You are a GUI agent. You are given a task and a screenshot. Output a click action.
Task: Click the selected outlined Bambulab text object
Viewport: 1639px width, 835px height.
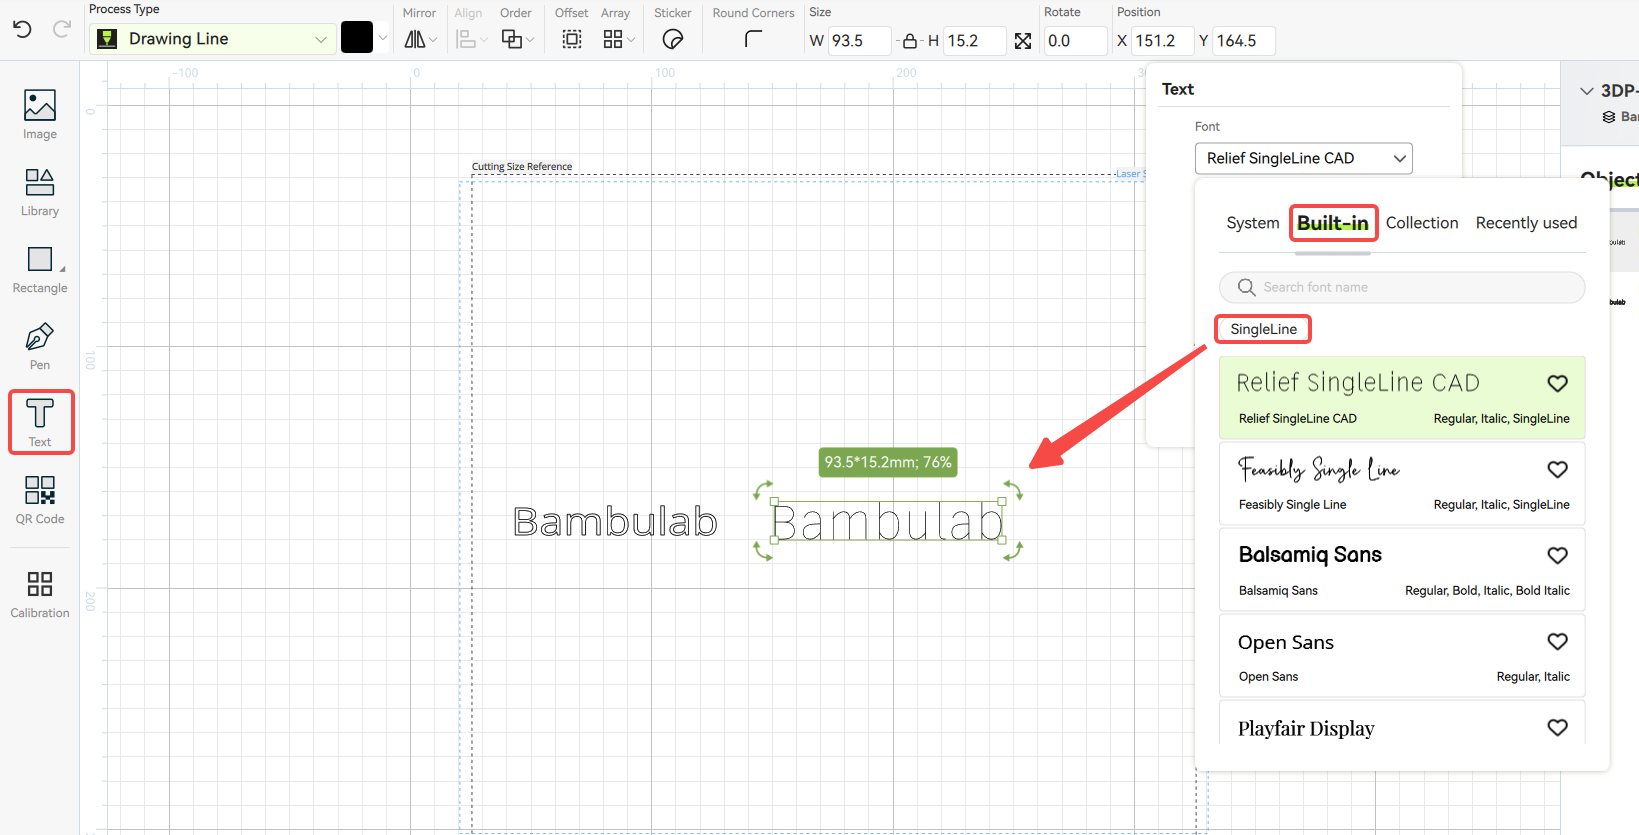888,520
